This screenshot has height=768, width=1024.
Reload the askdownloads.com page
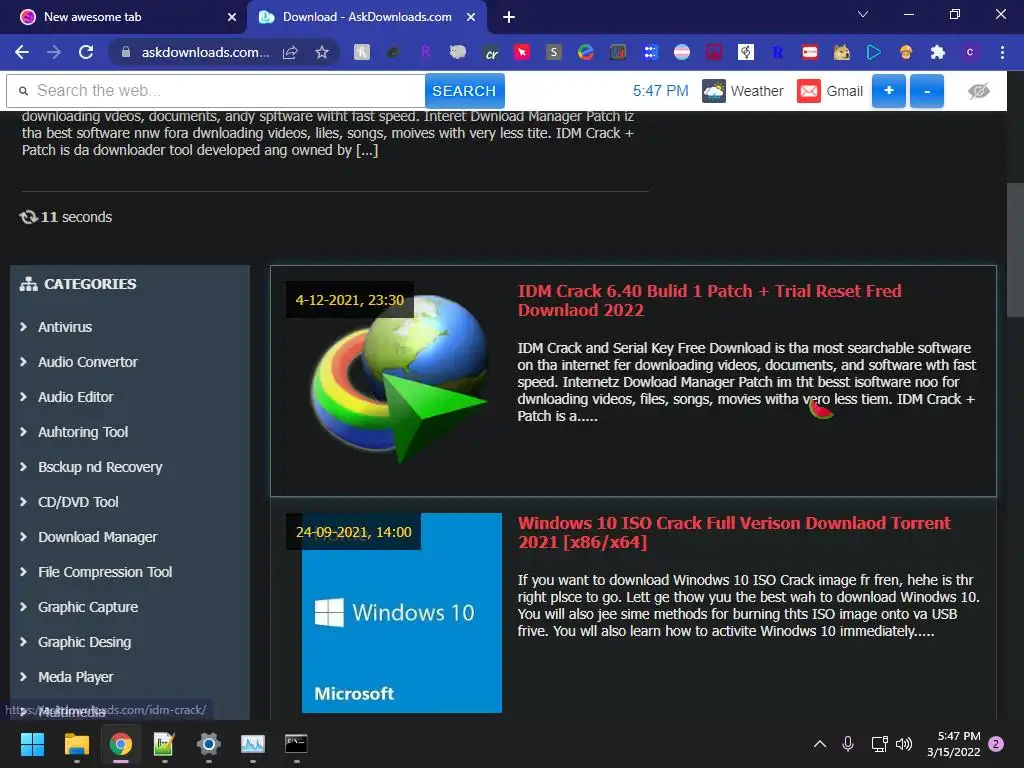coord(86,52)
